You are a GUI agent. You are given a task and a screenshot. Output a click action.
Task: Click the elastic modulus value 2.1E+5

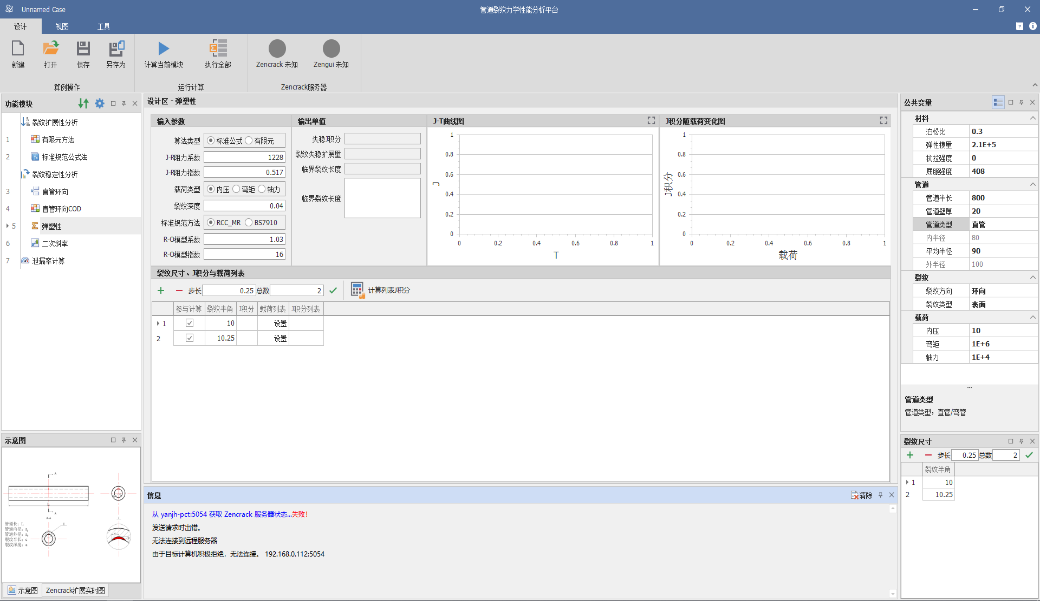(1004, 145)
